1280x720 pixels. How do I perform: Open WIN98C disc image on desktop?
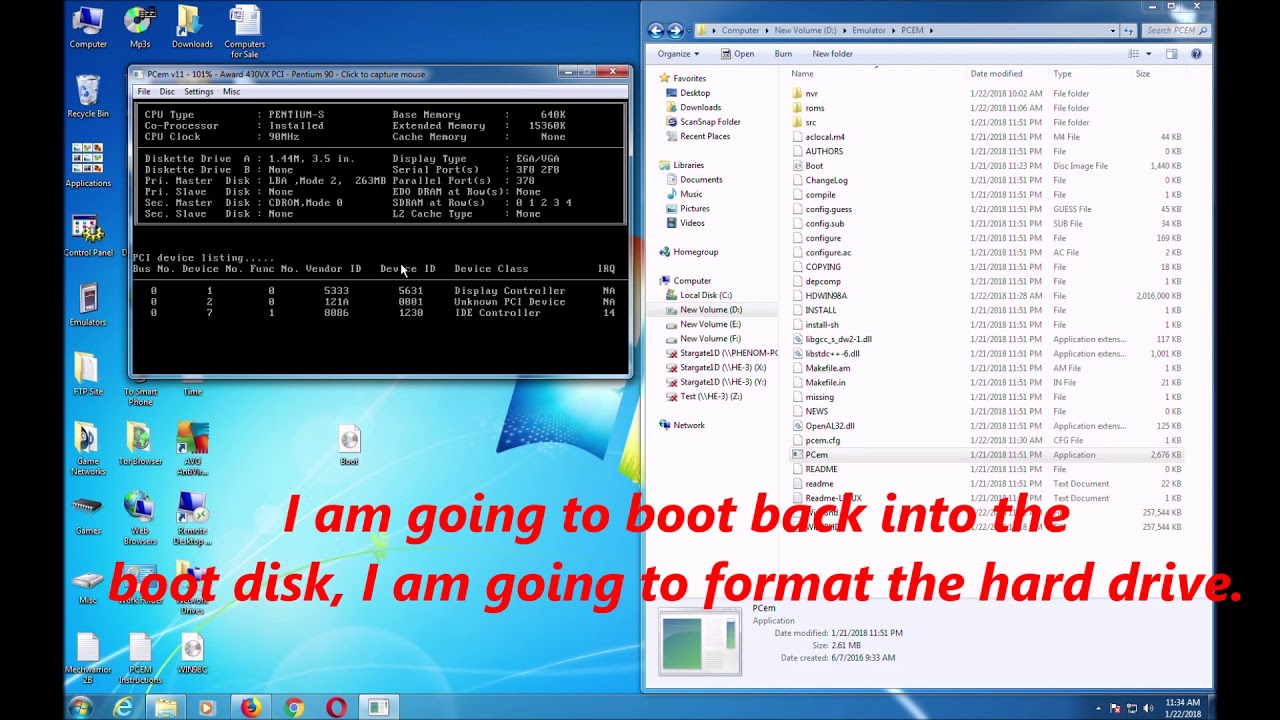(192, 653)
